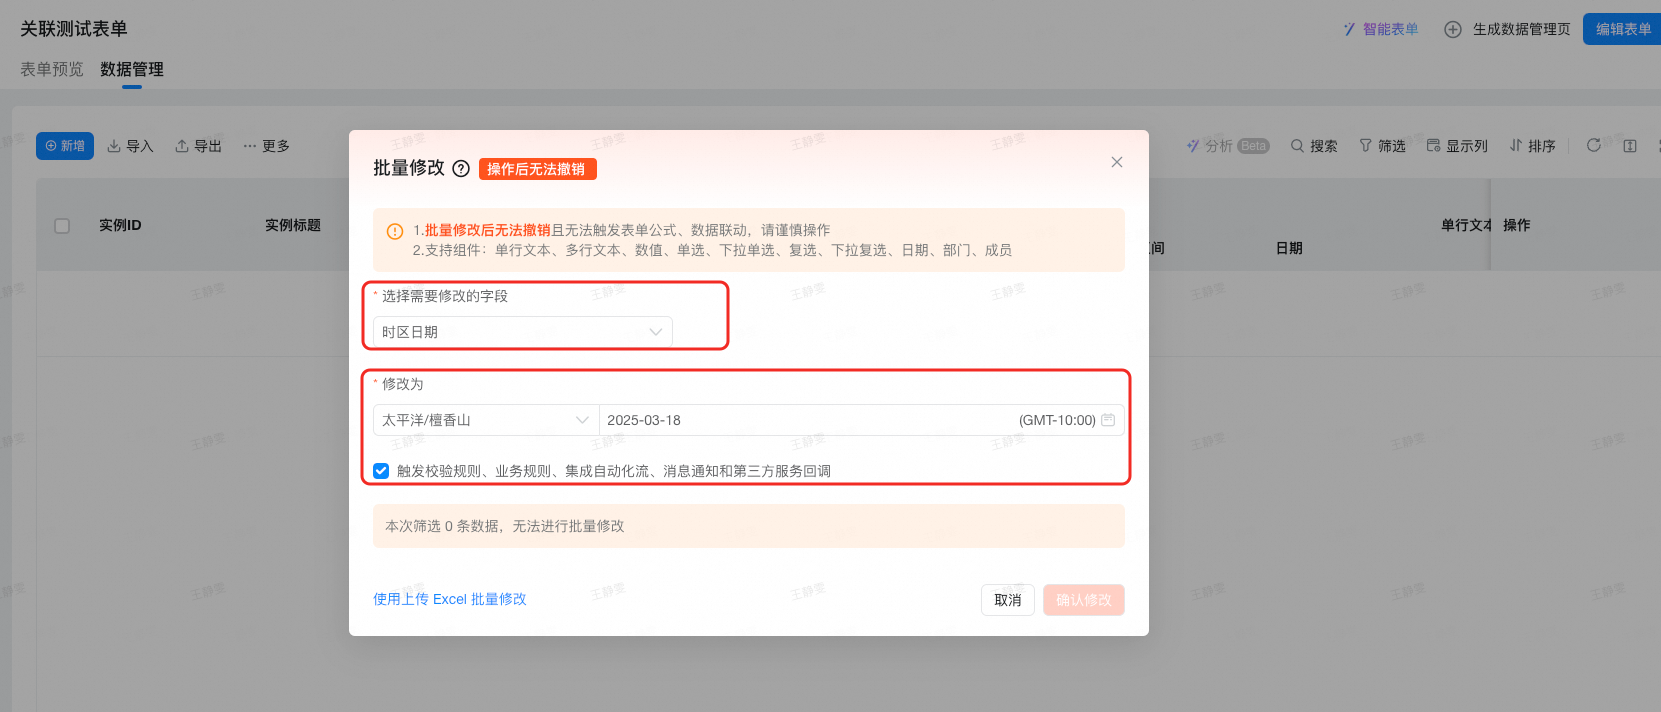Click the 新增 button
This screenshot has width=1661, height=712.
tap(65, 146)
